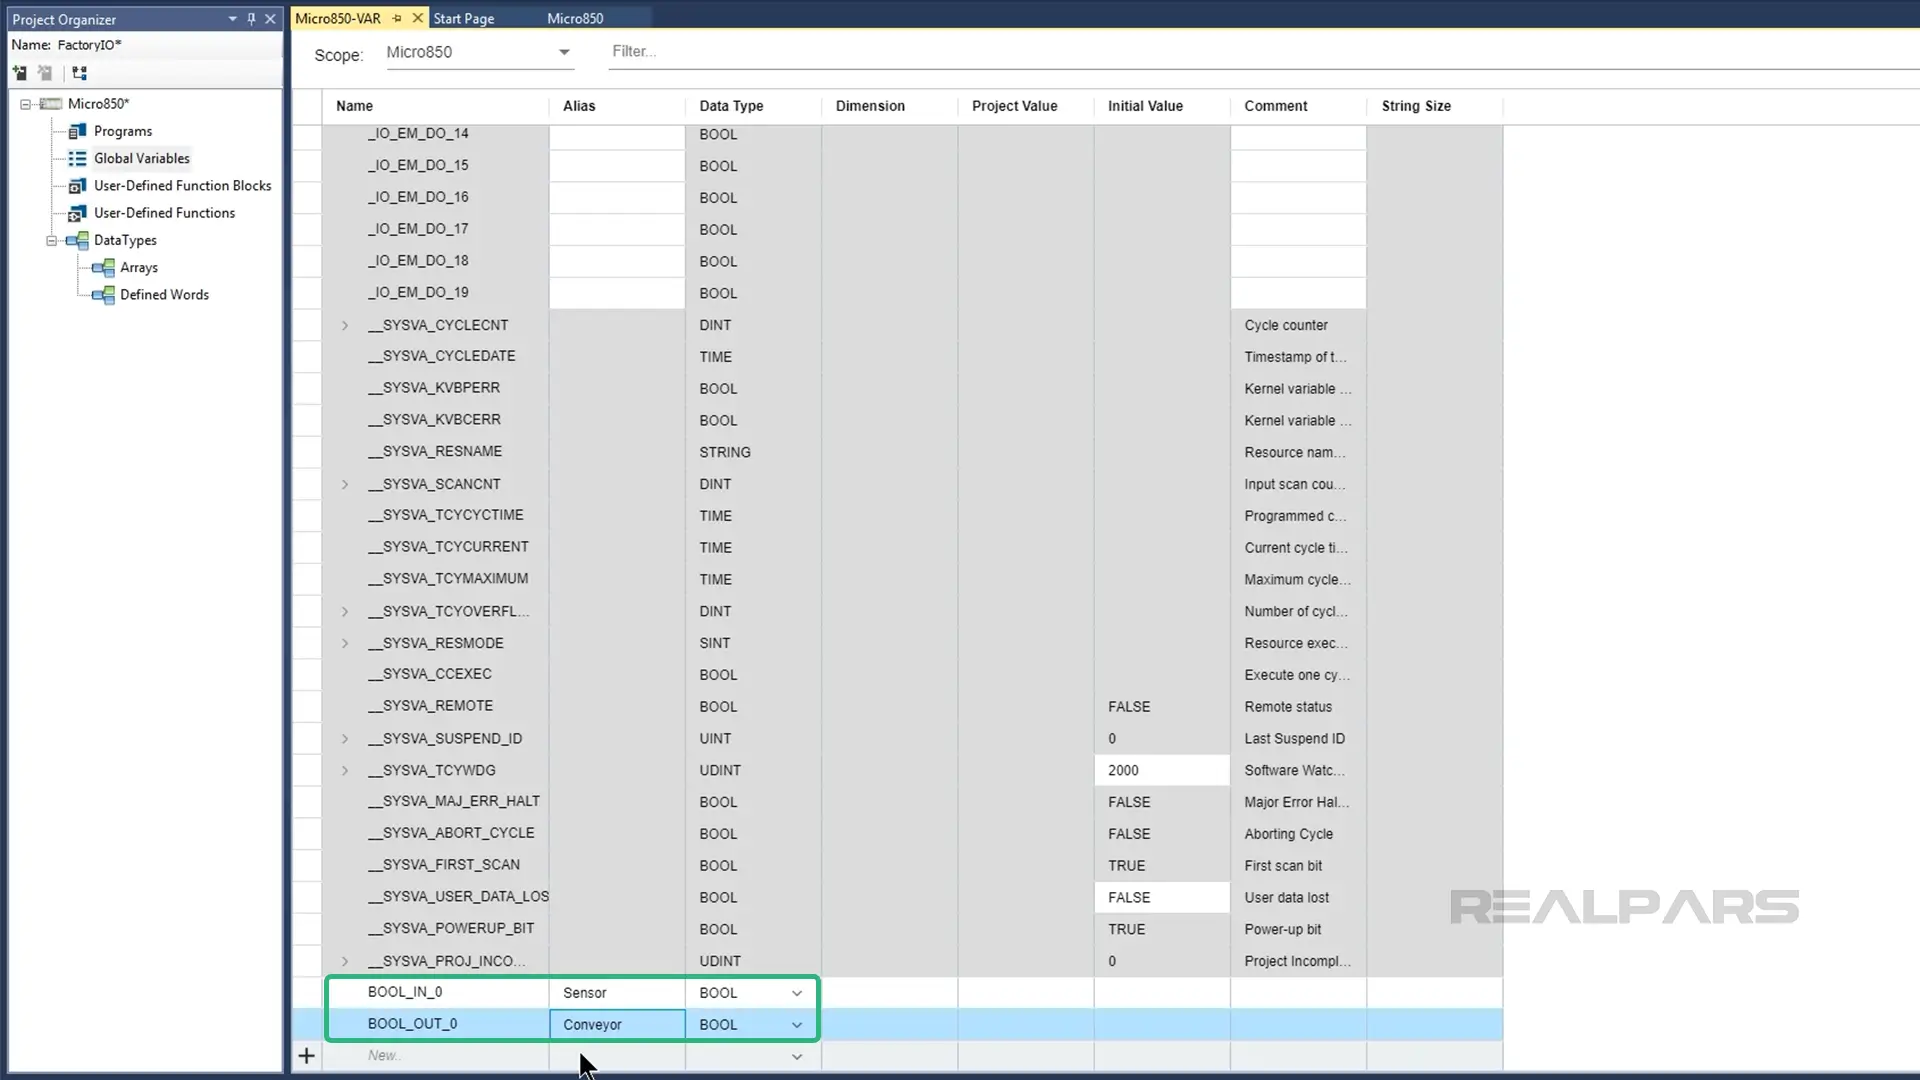Screen dimensions: 1920x1080
Task: Select the BOOL_OUT_0 variable name
Action: (412, 1024)
